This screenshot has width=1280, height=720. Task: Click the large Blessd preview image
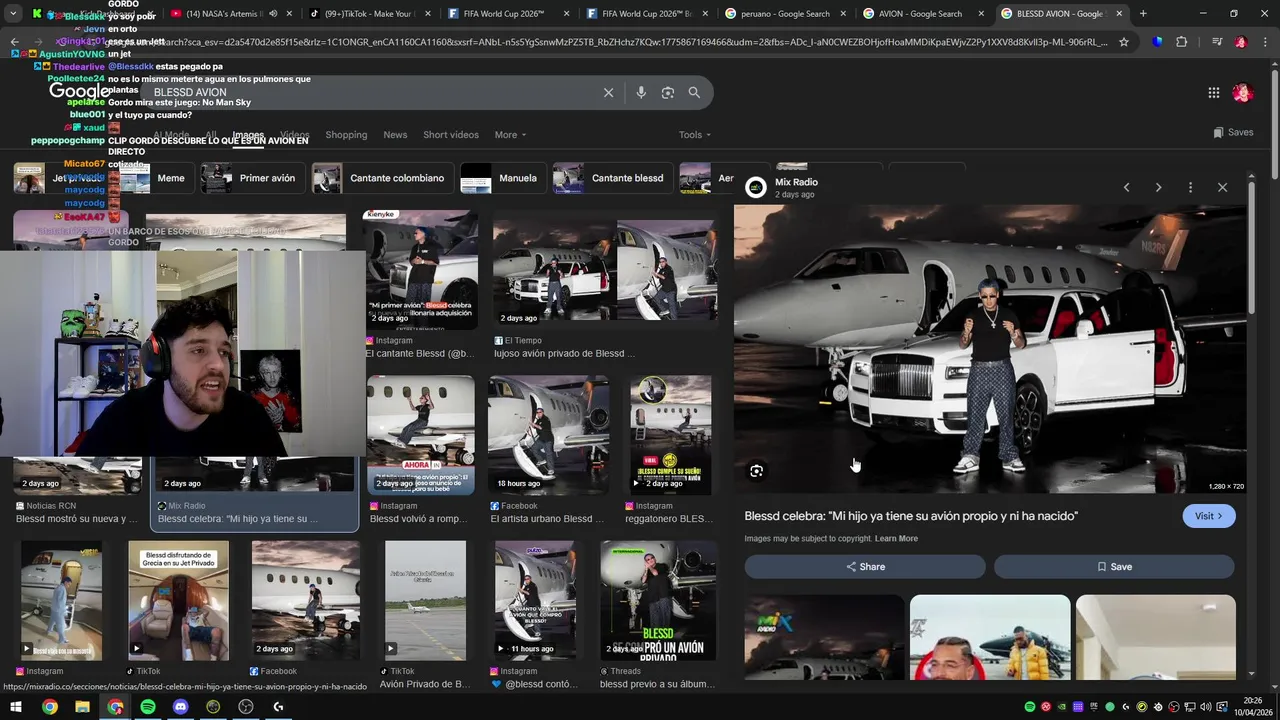990,349
